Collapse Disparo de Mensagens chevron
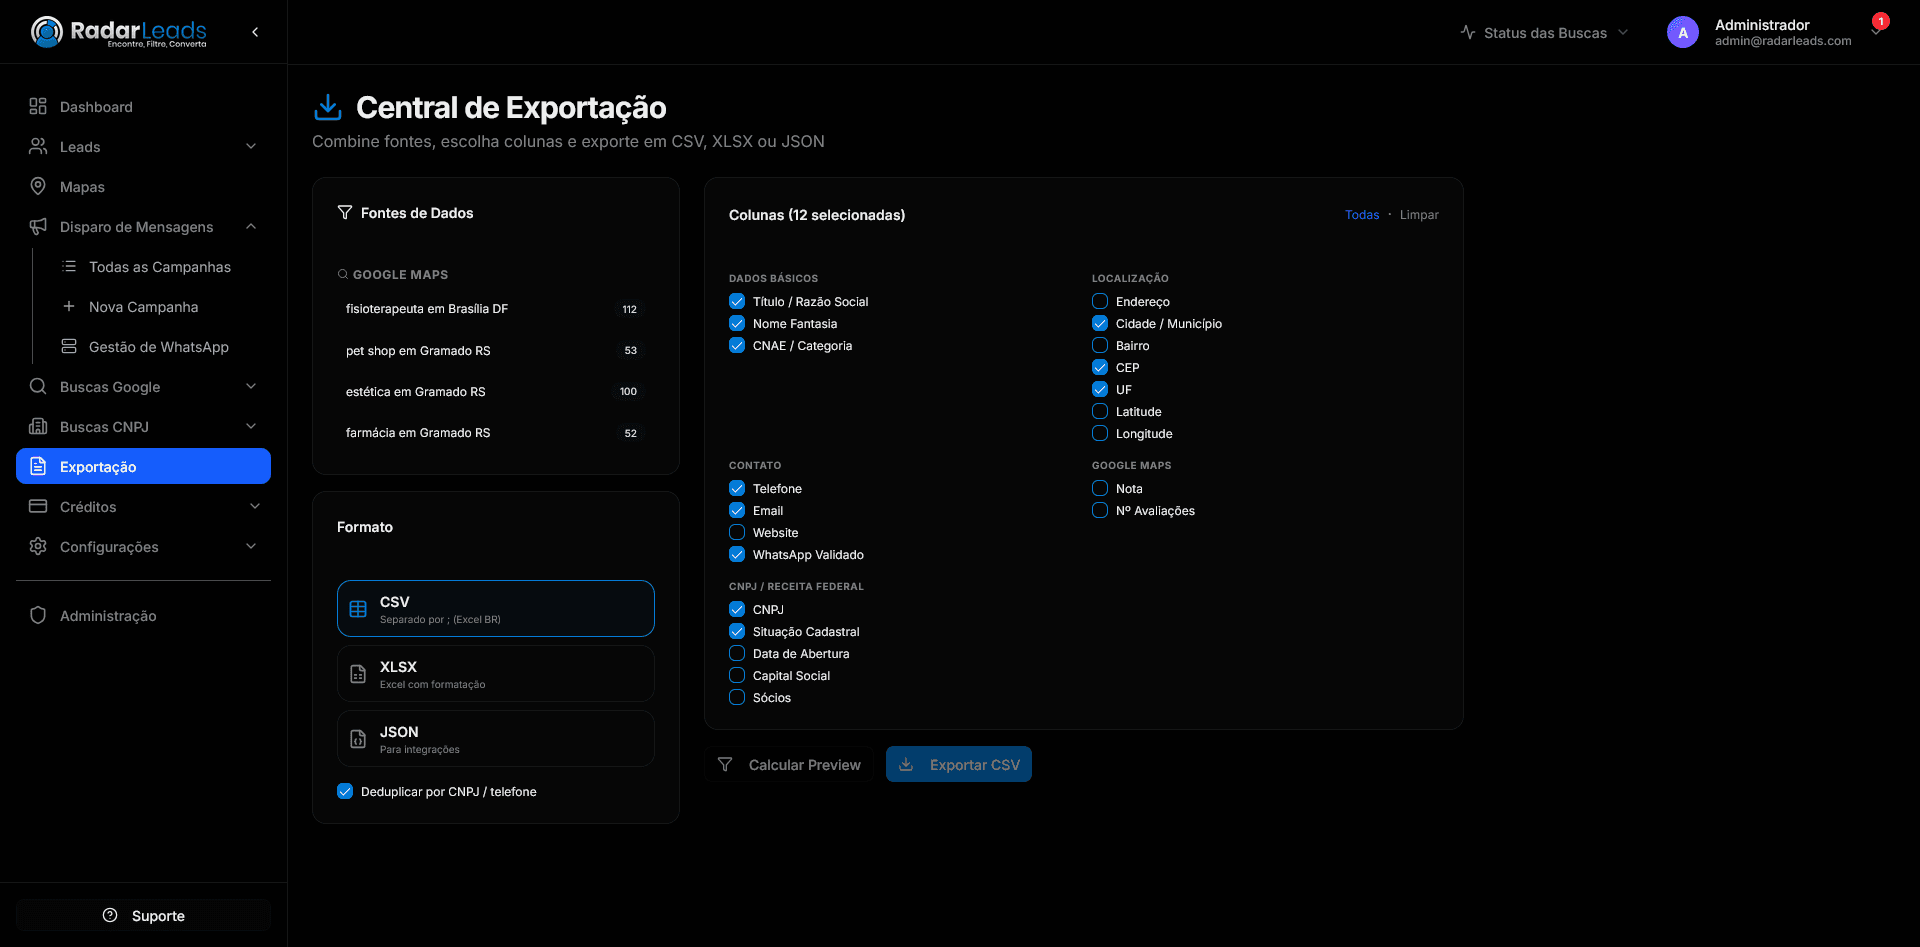Viewport: 1920px width, 947px height. pyautogui.click(x=251, y=226)
